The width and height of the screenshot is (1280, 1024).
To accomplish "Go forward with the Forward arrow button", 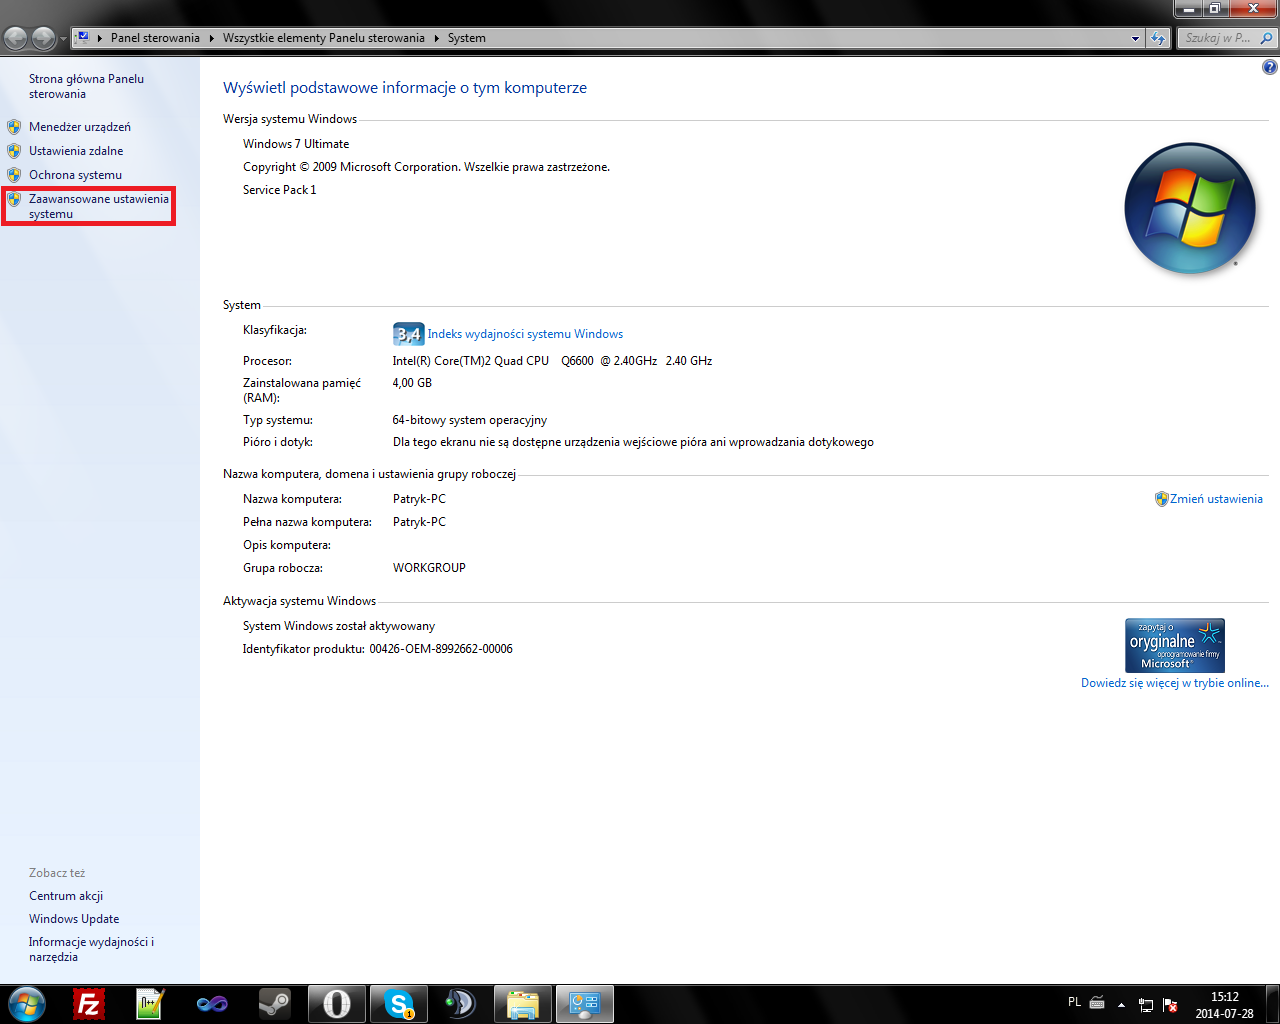I will 44,38.
